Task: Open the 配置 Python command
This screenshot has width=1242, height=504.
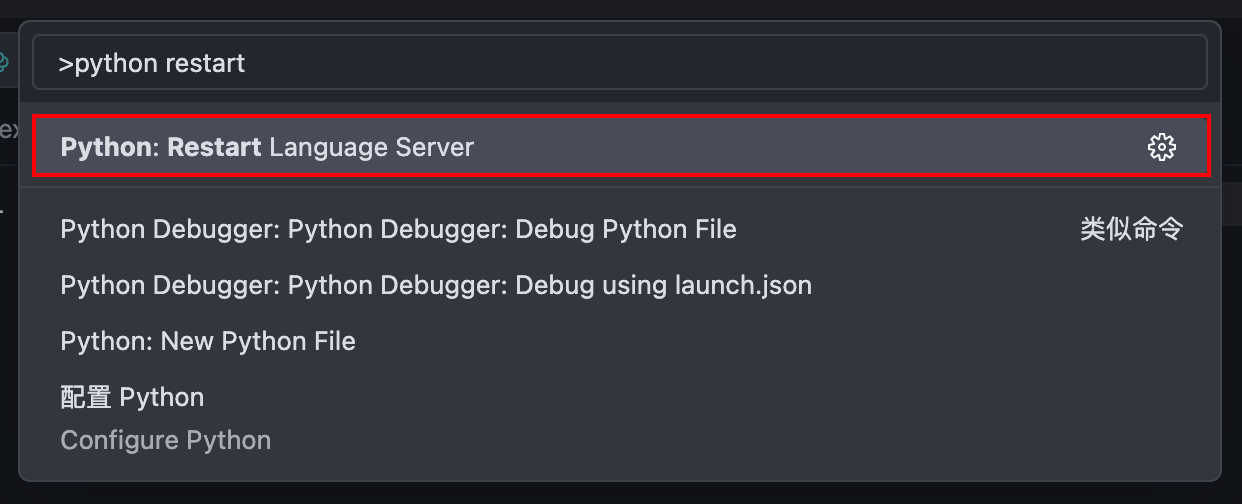Action: tap(132, 398)
